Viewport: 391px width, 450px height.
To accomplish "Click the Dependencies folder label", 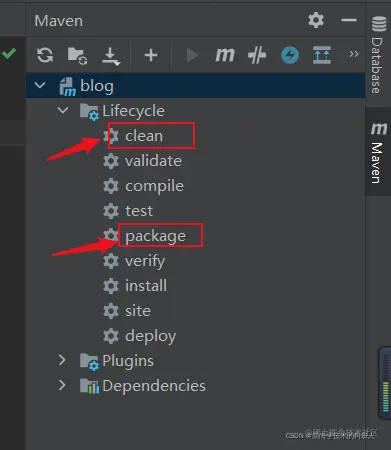I will (154, 386).
